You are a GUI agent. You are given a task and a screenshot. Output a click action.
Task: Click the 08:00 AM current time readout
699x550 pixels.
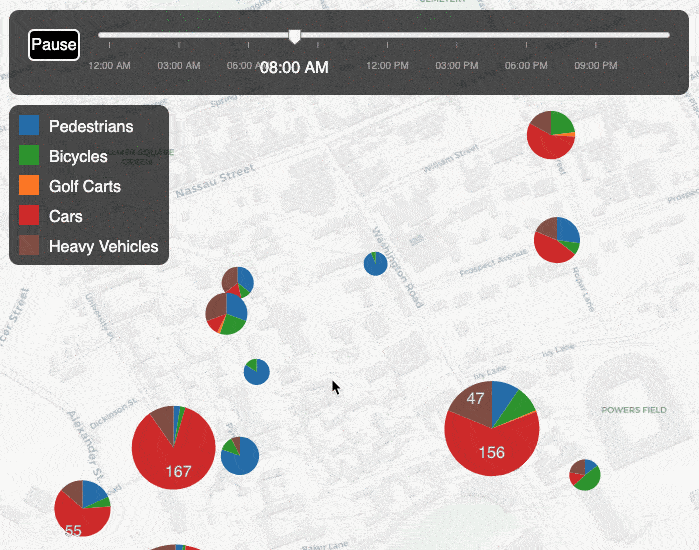coord(294,67)
